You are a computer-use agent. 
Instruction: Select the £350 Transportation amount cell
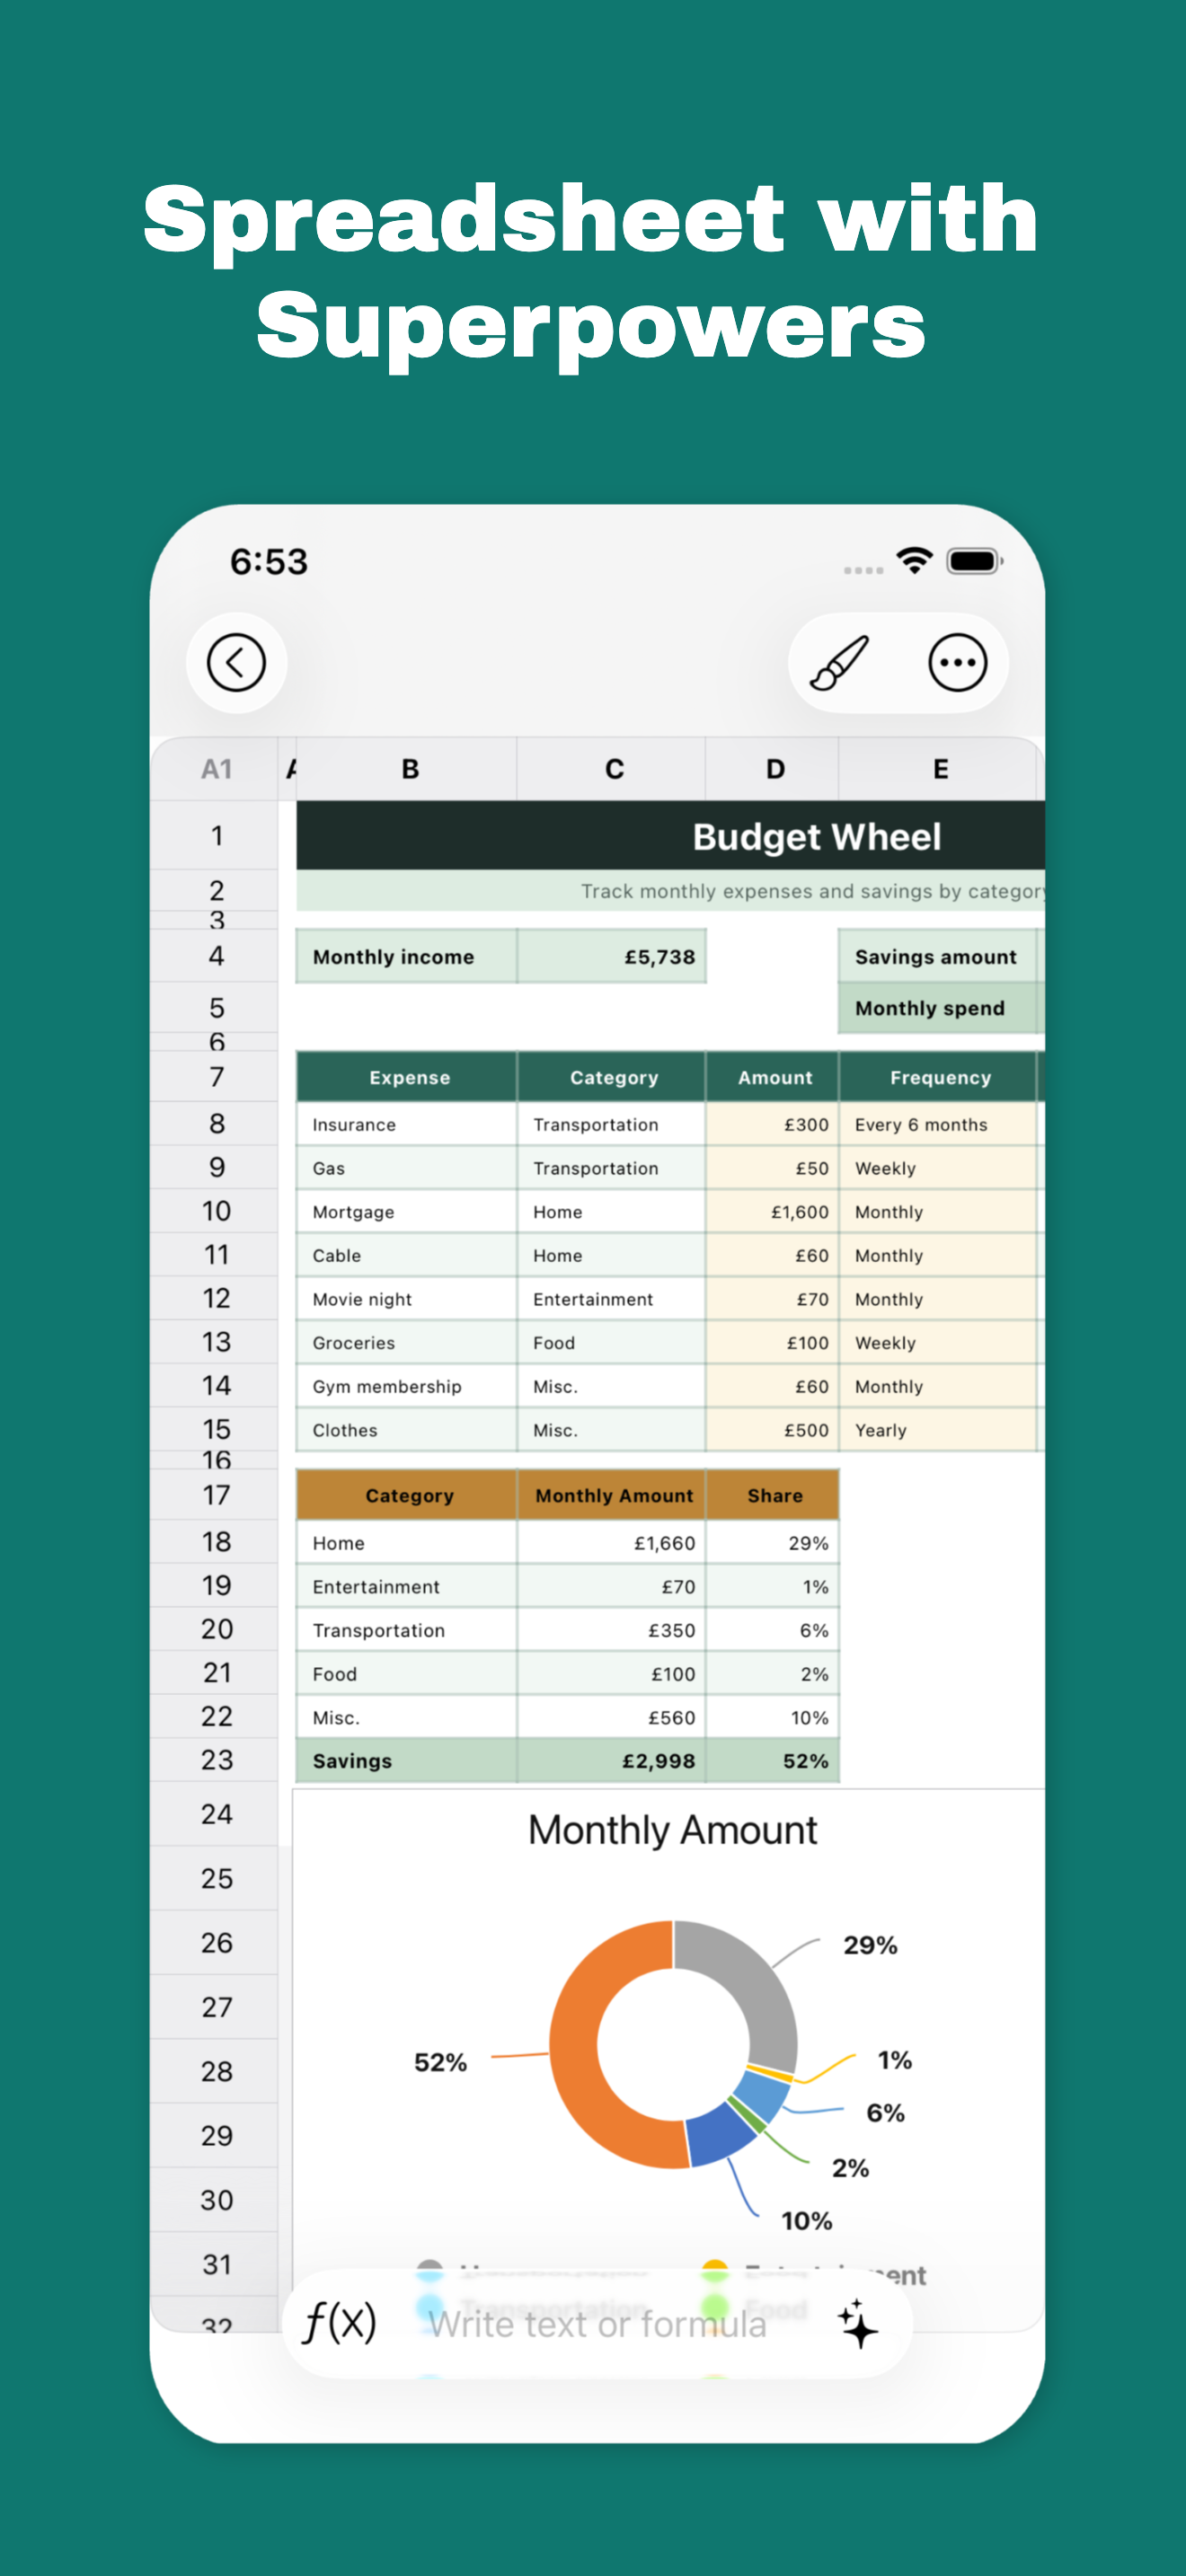tap(612, 1630)
